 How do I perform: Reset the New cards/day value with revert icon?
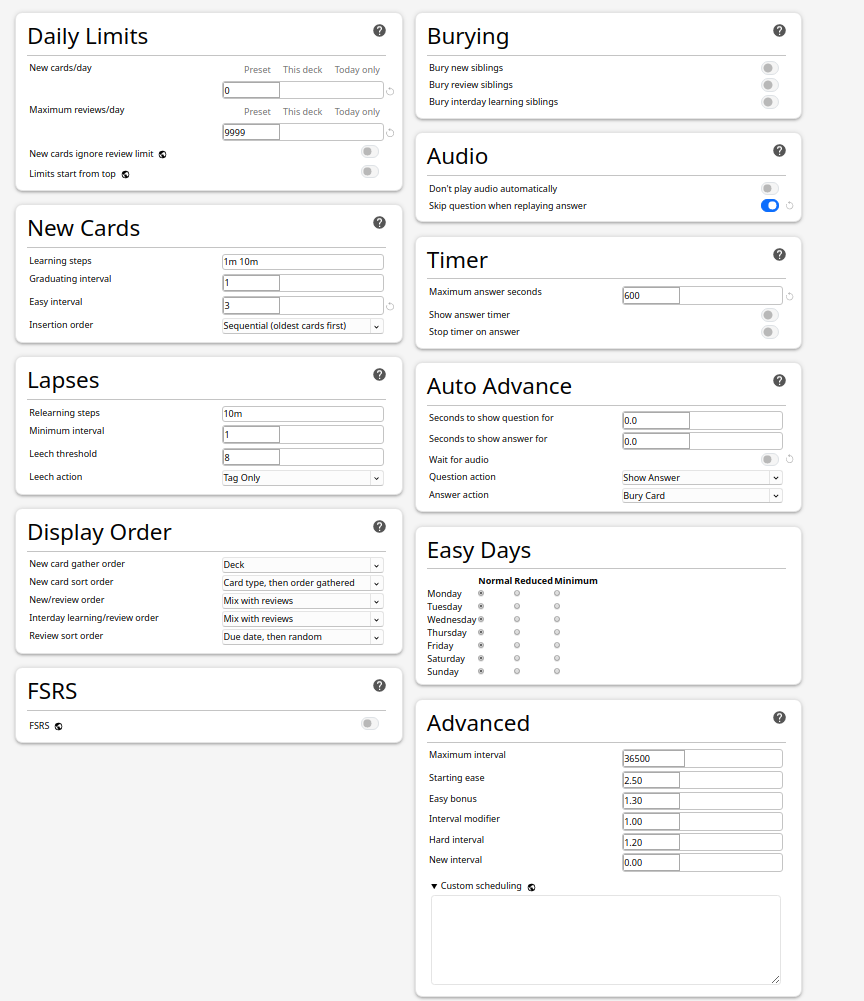pos(390,91)
